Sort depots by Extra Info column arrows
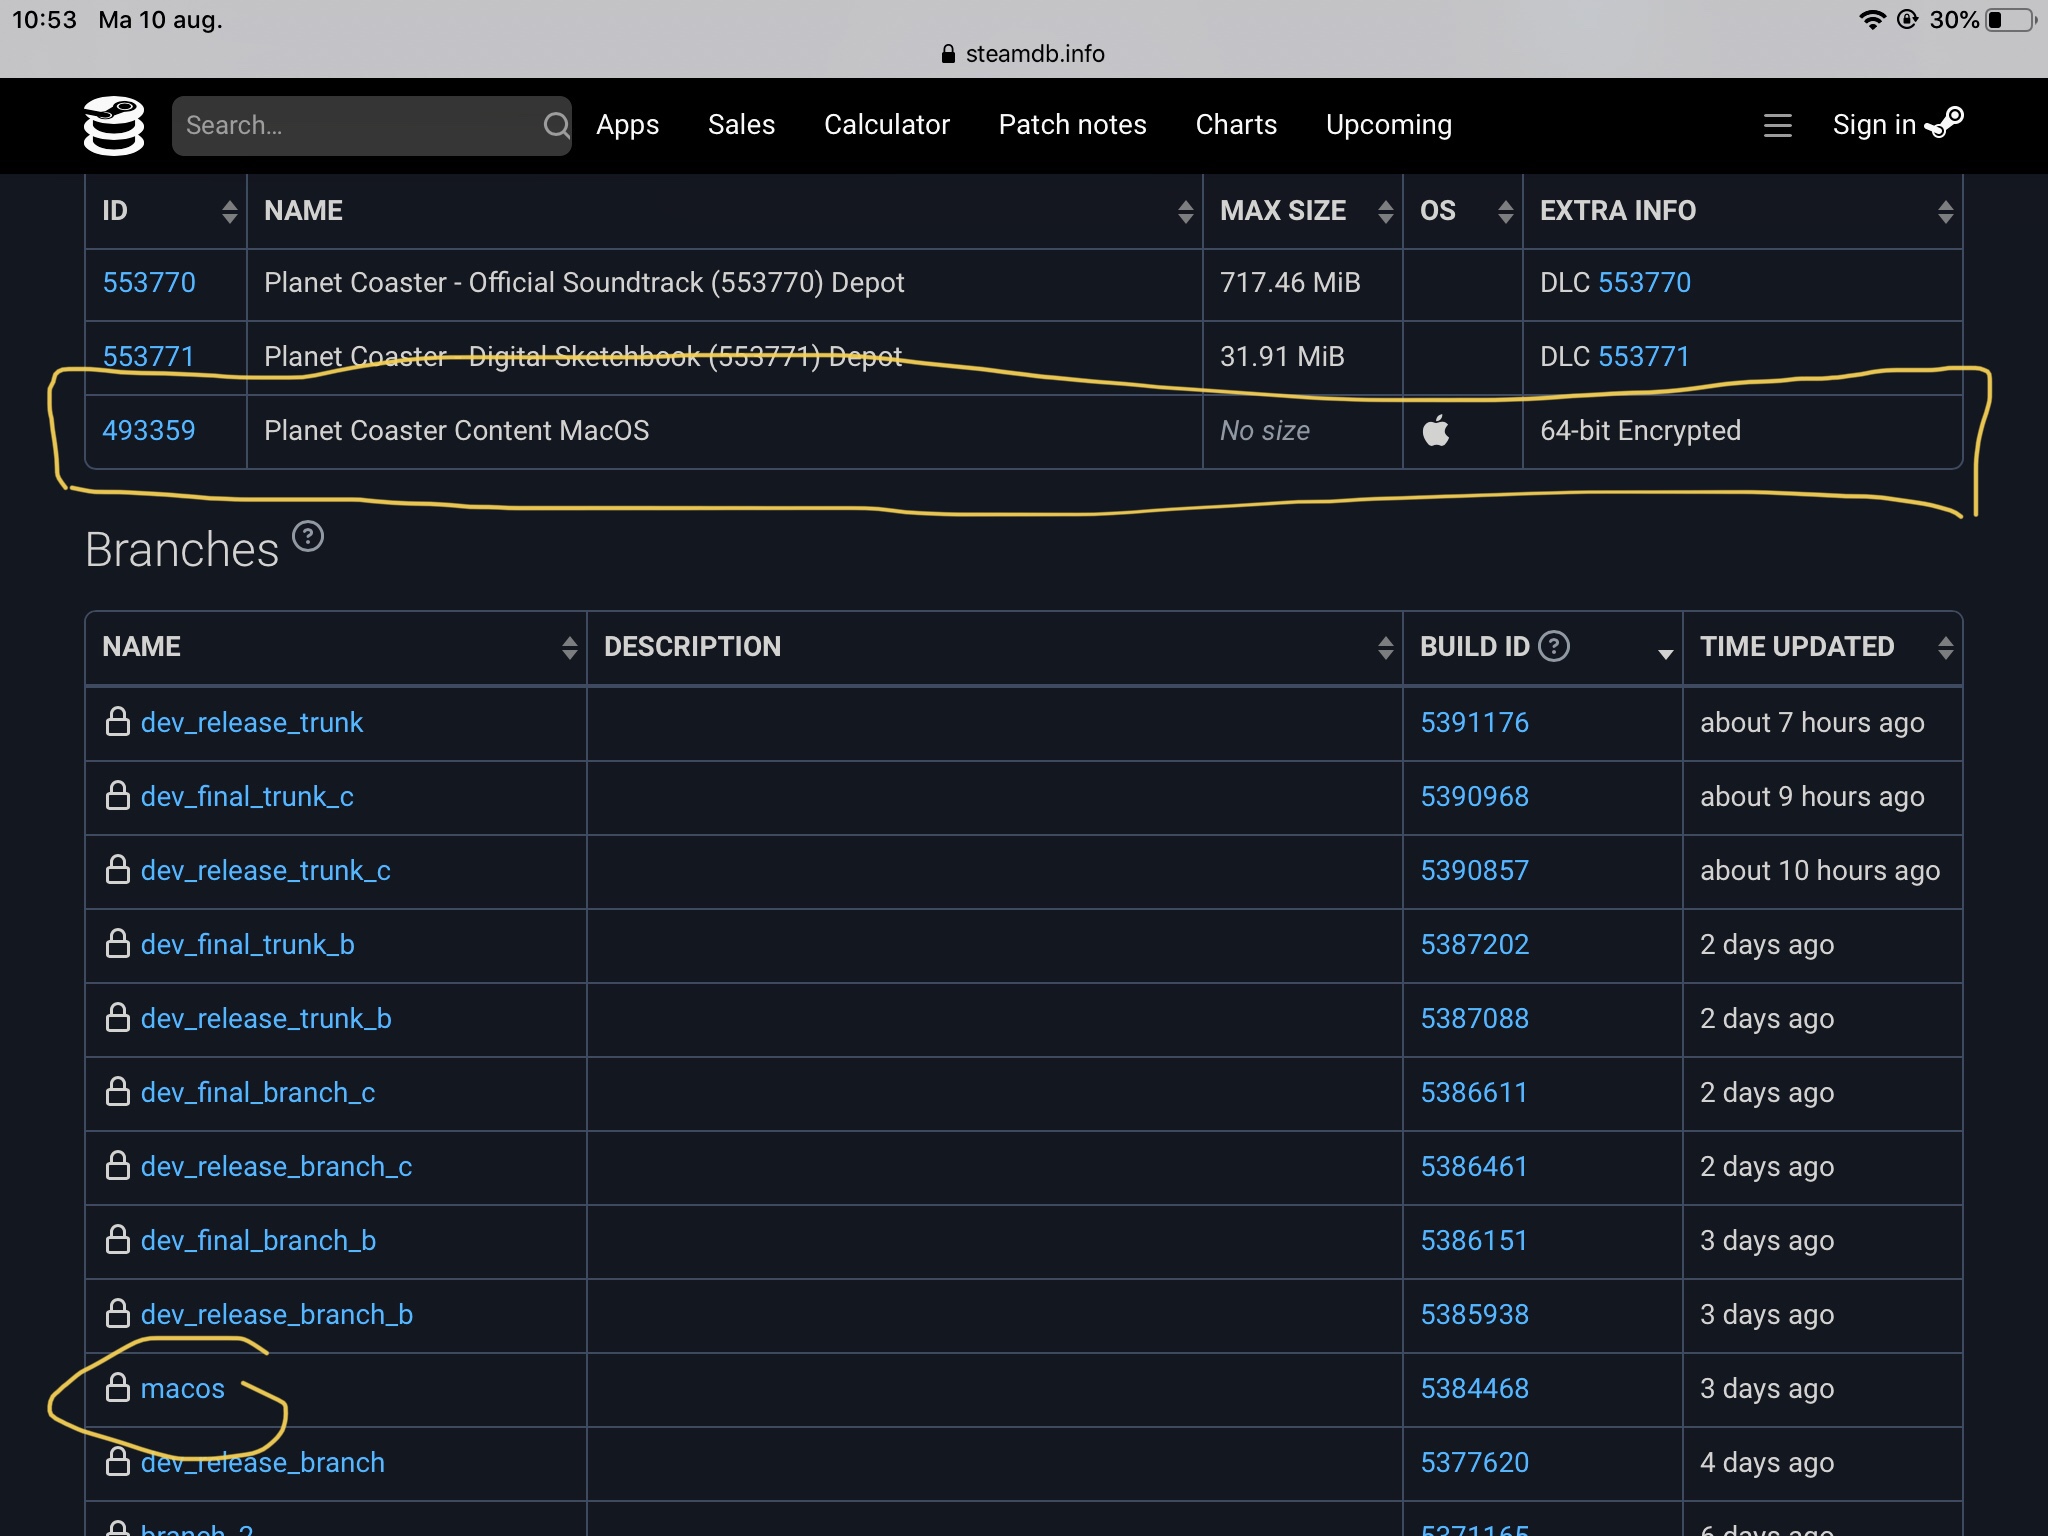2048x1536 pixels. (1945, 211)
